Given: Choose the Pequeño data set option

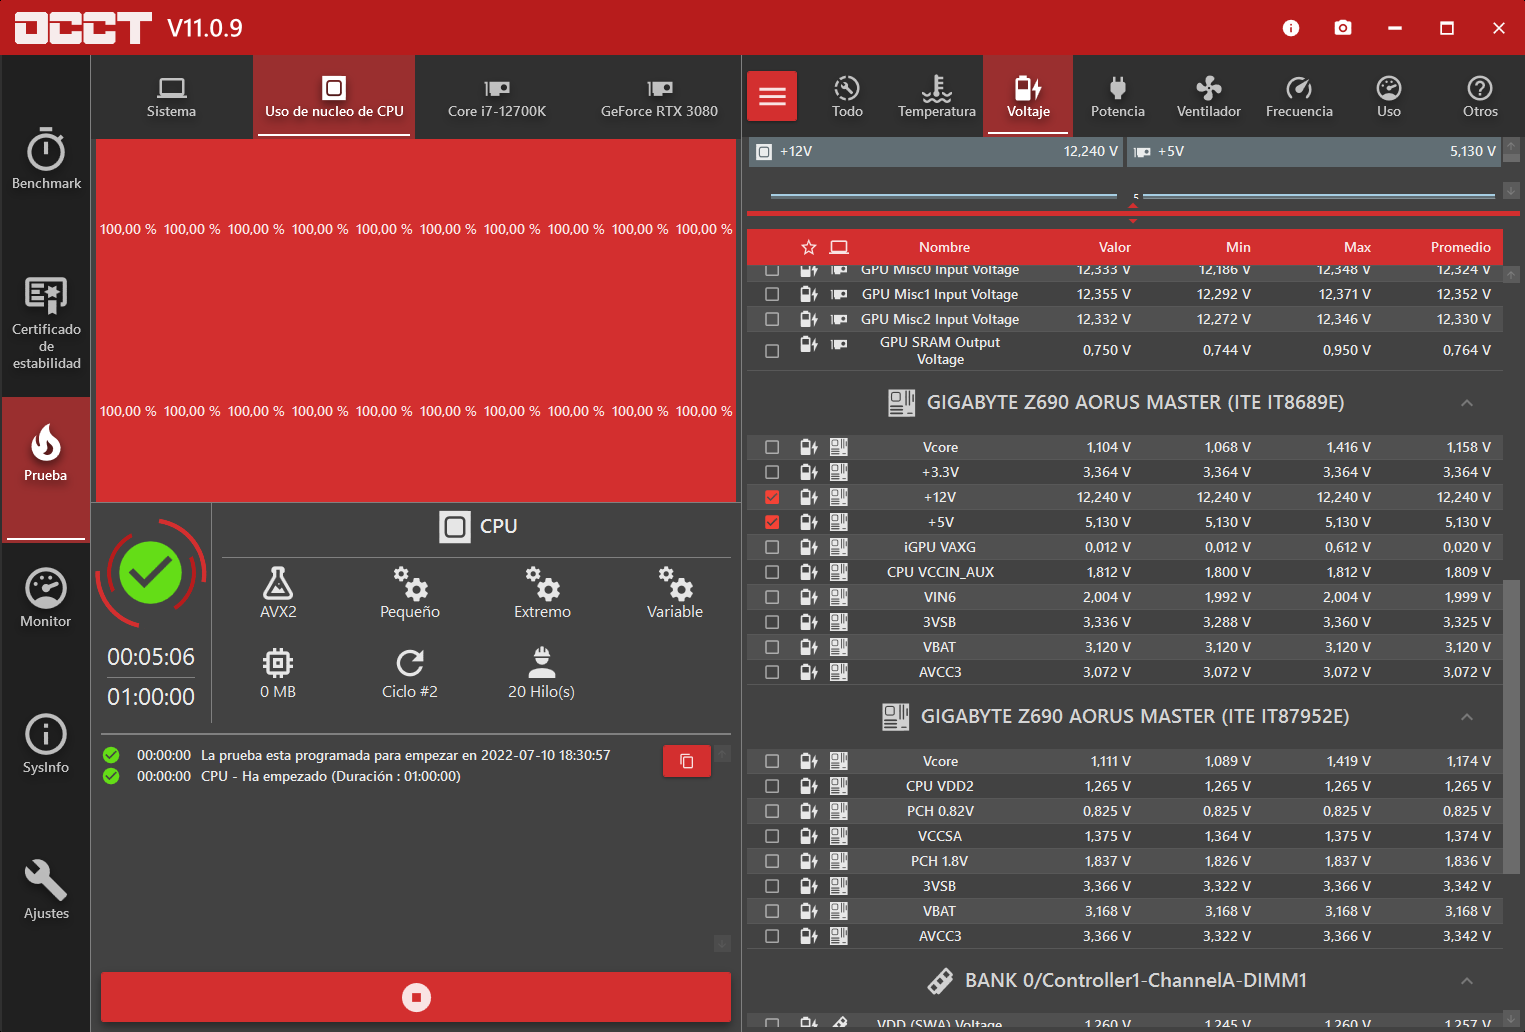Looking at the screenshot, I should [x=410, y=592].
